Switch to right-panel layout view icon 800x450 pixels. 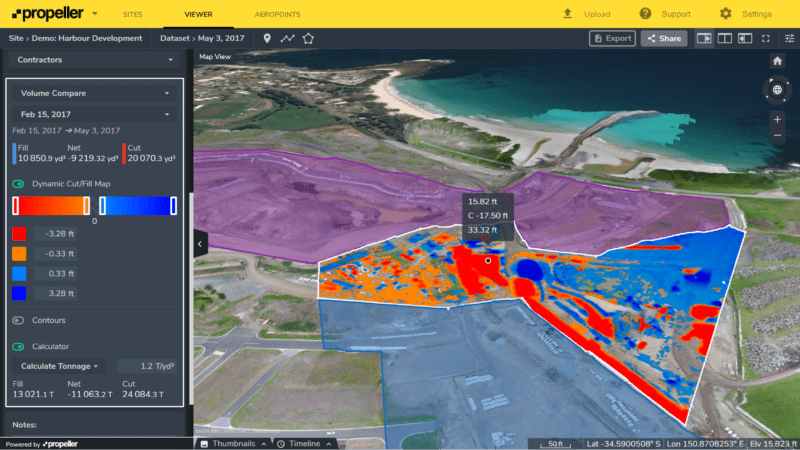tap(704, 38)
